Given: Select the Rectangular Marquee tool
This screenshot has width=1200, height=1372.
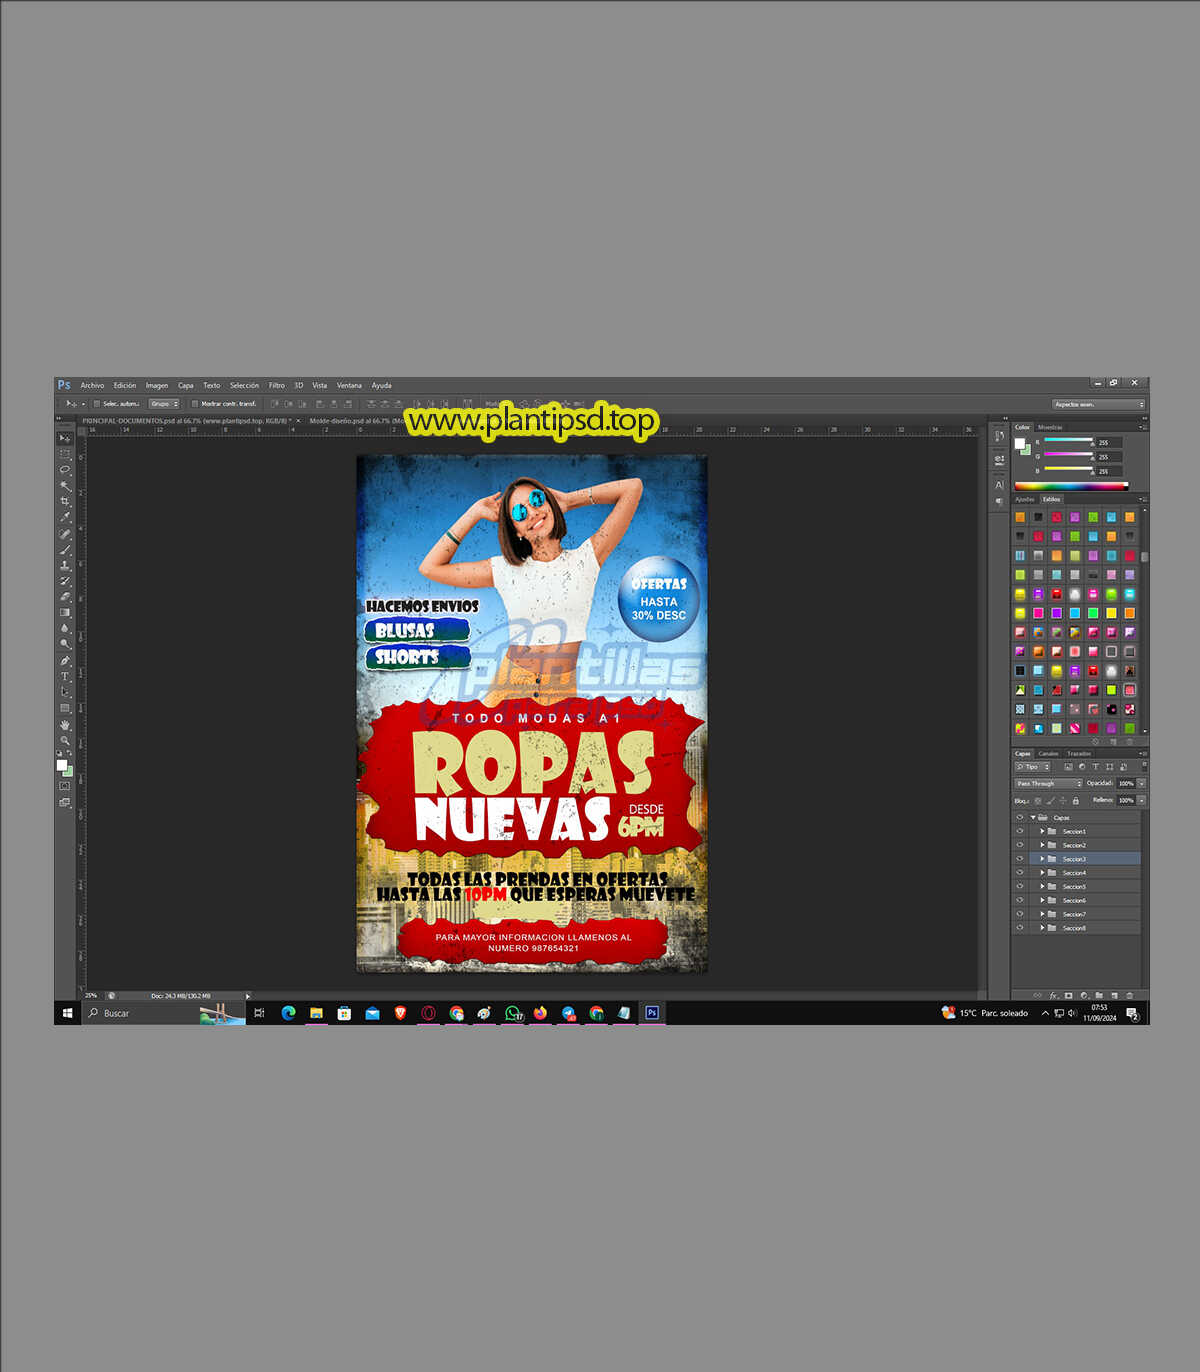Looking at the screenshot, I should click(x=65, y=454).
